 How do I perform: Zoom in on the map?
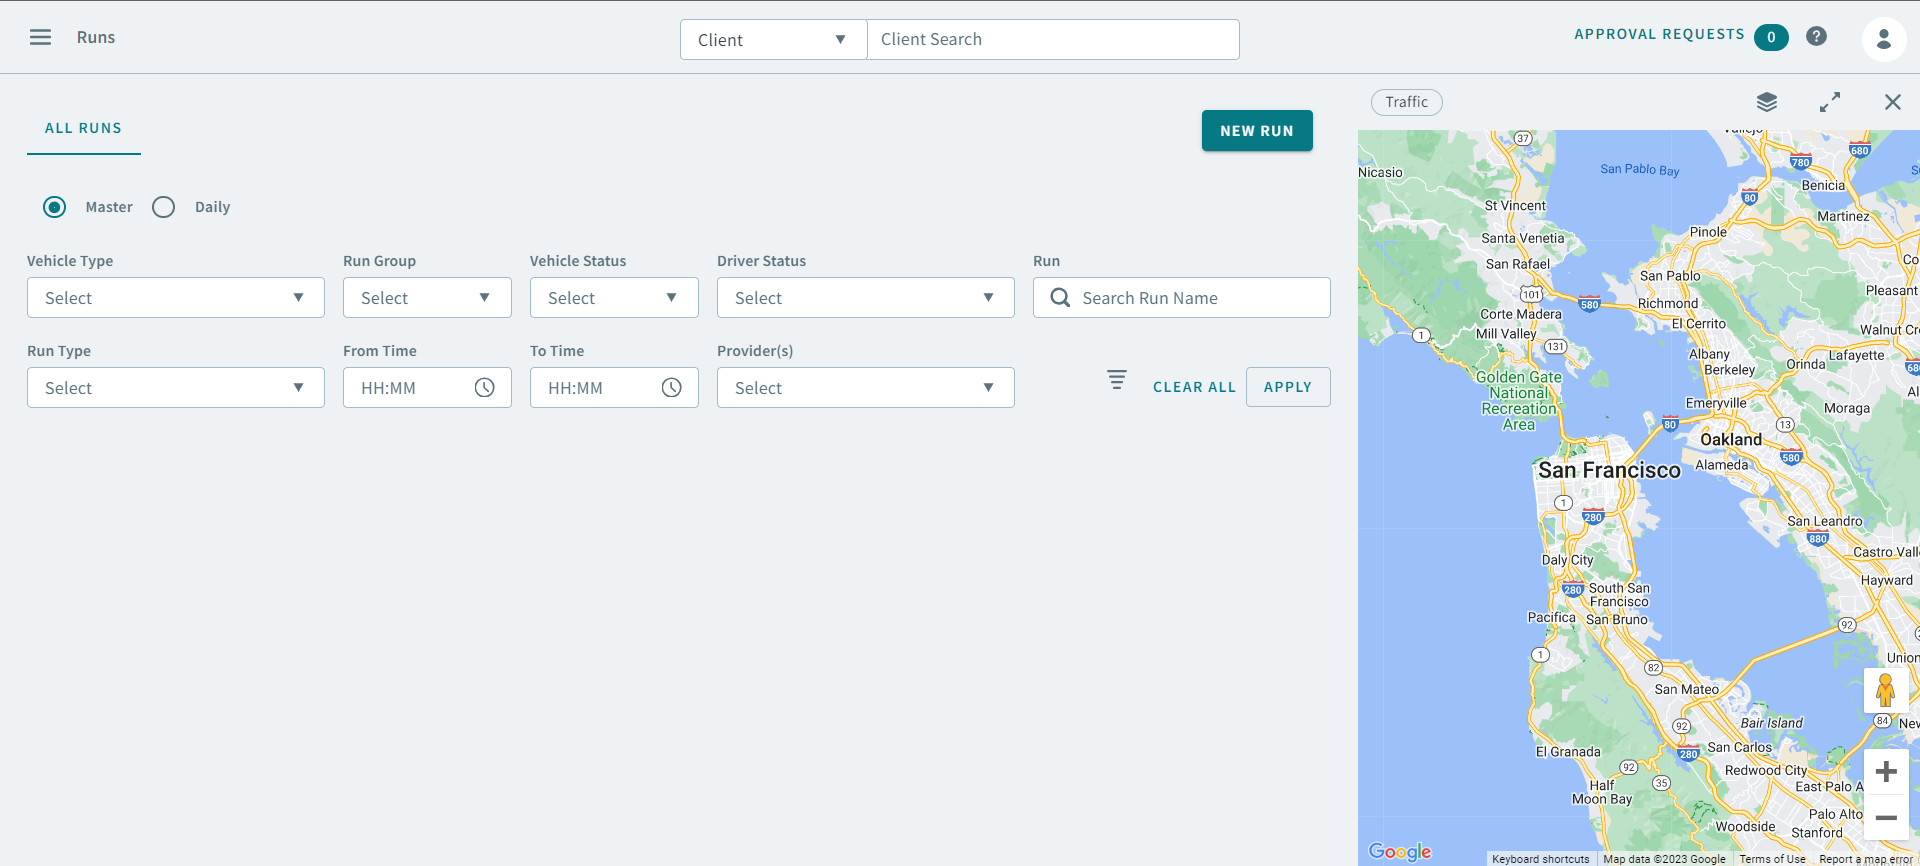coord(1885,772)
